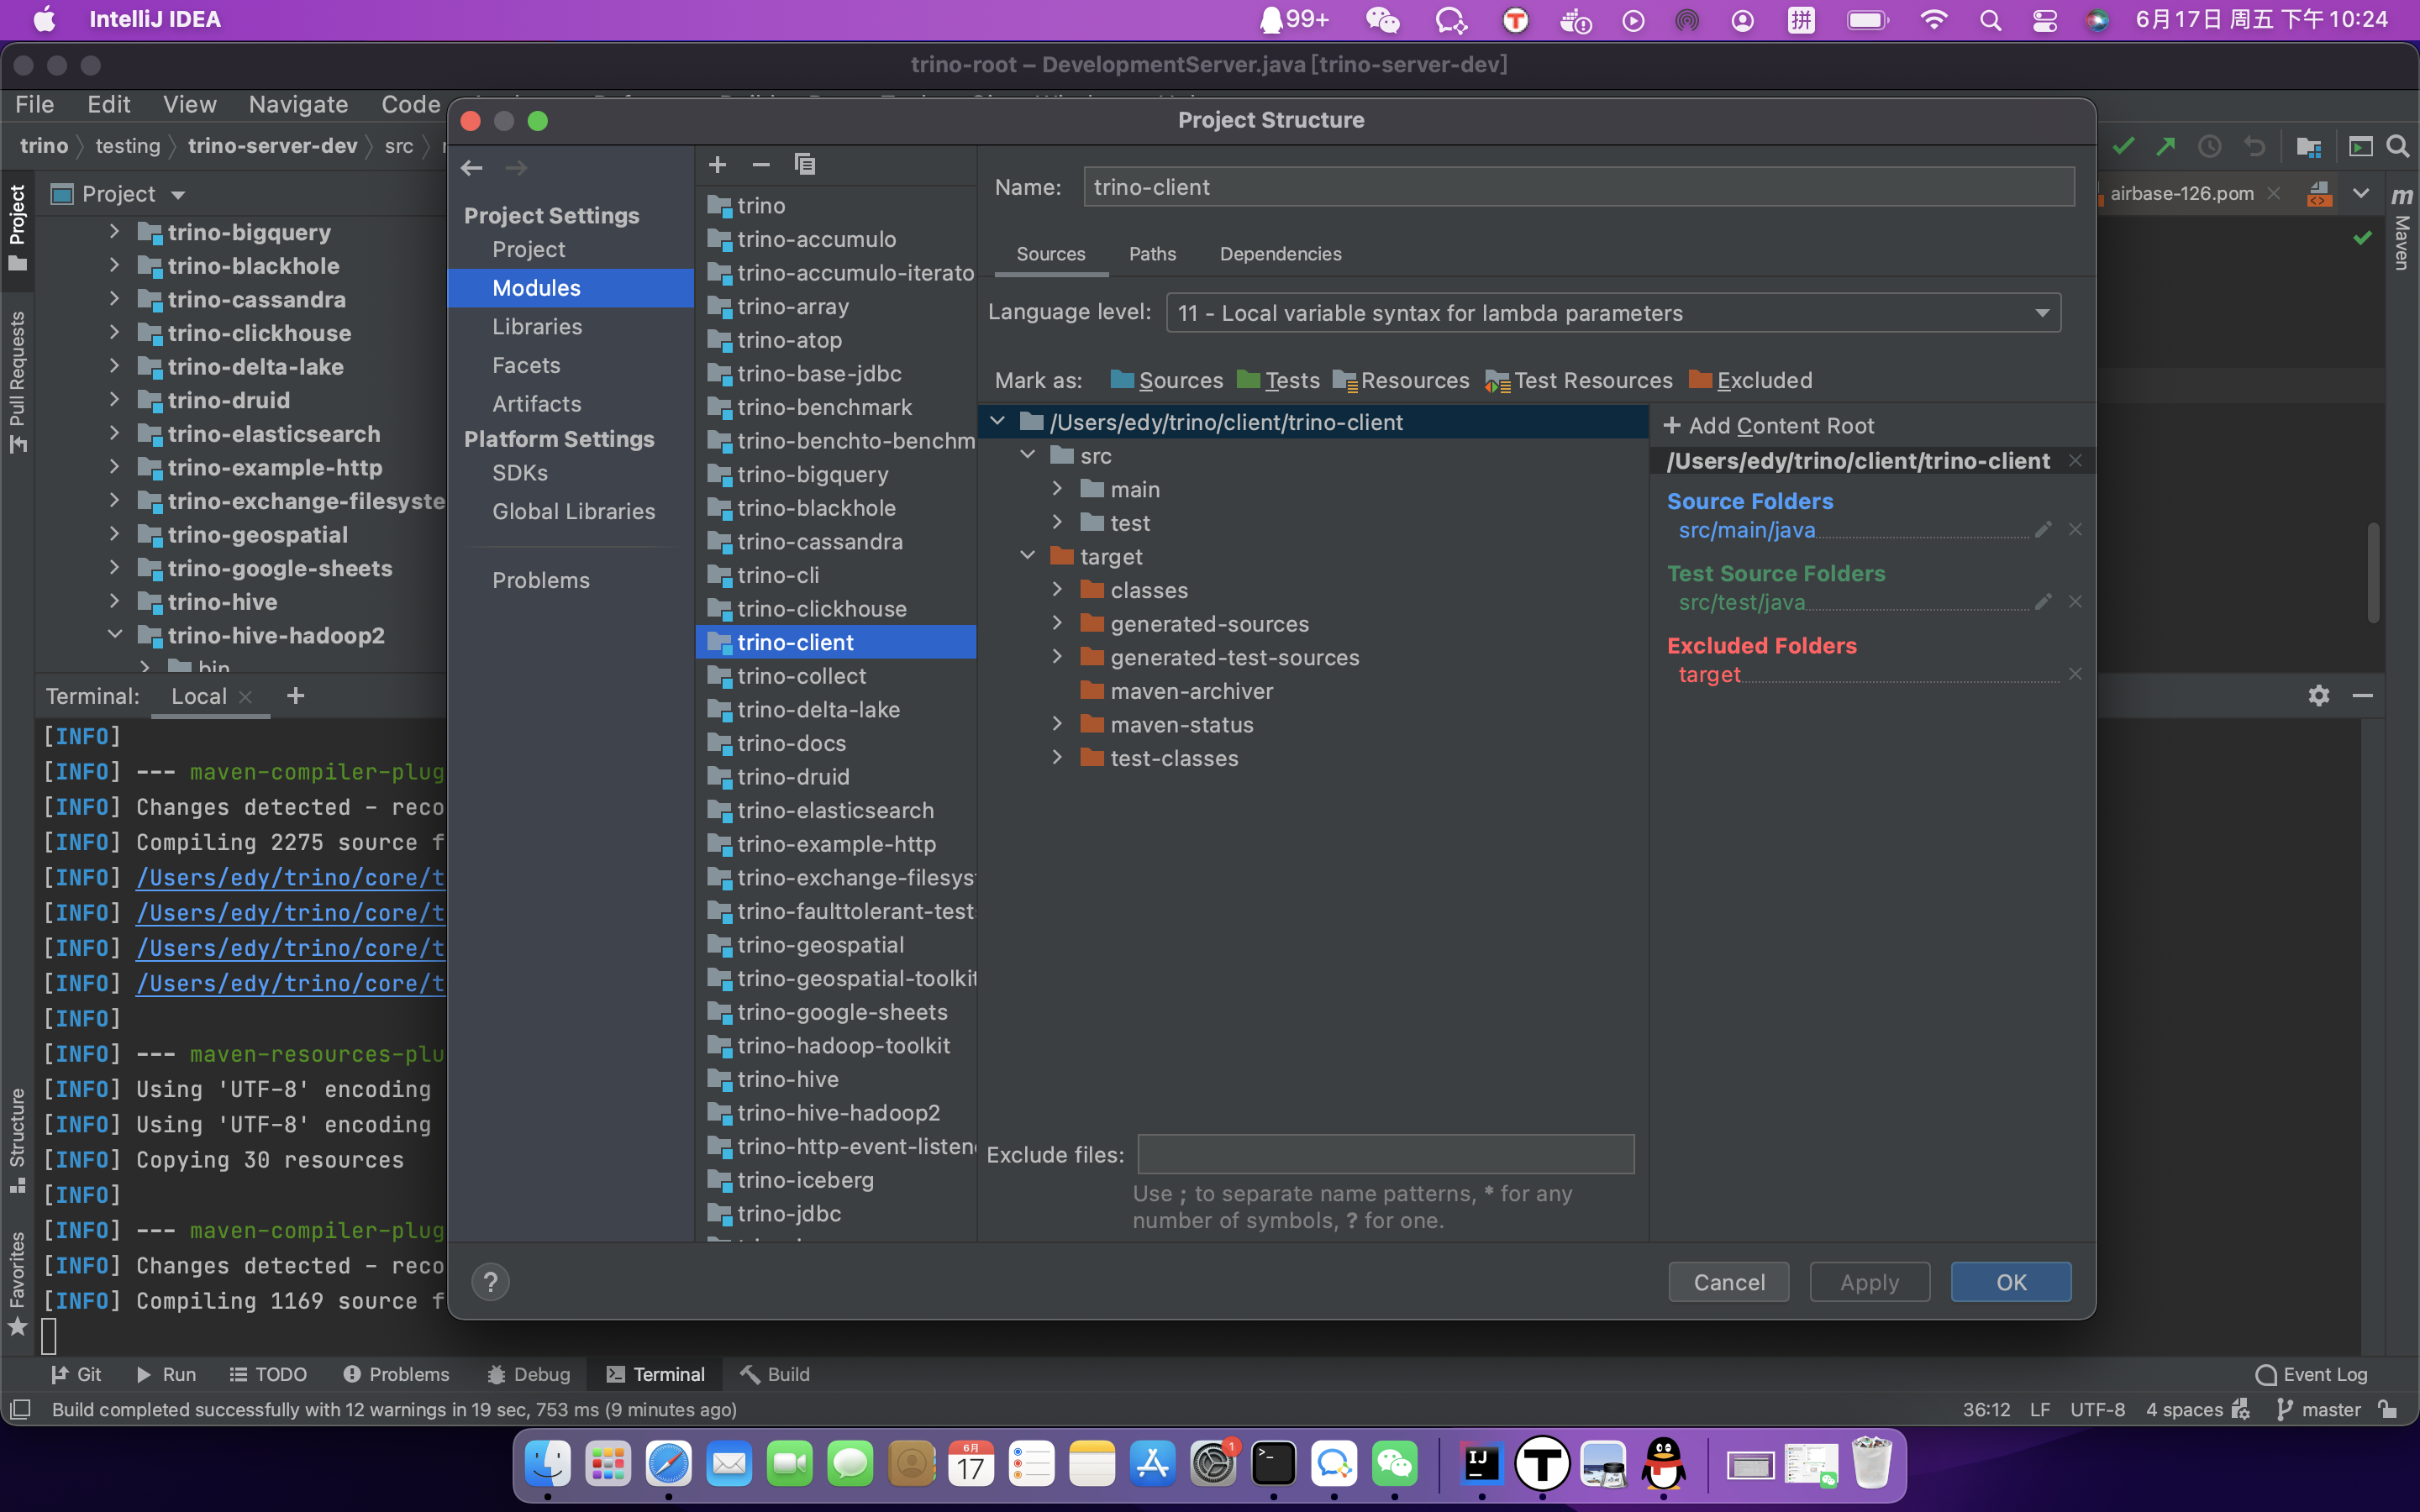Viewport: 2420px width, 1512px height.
Task: Open help via question mark icon
Action: 490,1281
